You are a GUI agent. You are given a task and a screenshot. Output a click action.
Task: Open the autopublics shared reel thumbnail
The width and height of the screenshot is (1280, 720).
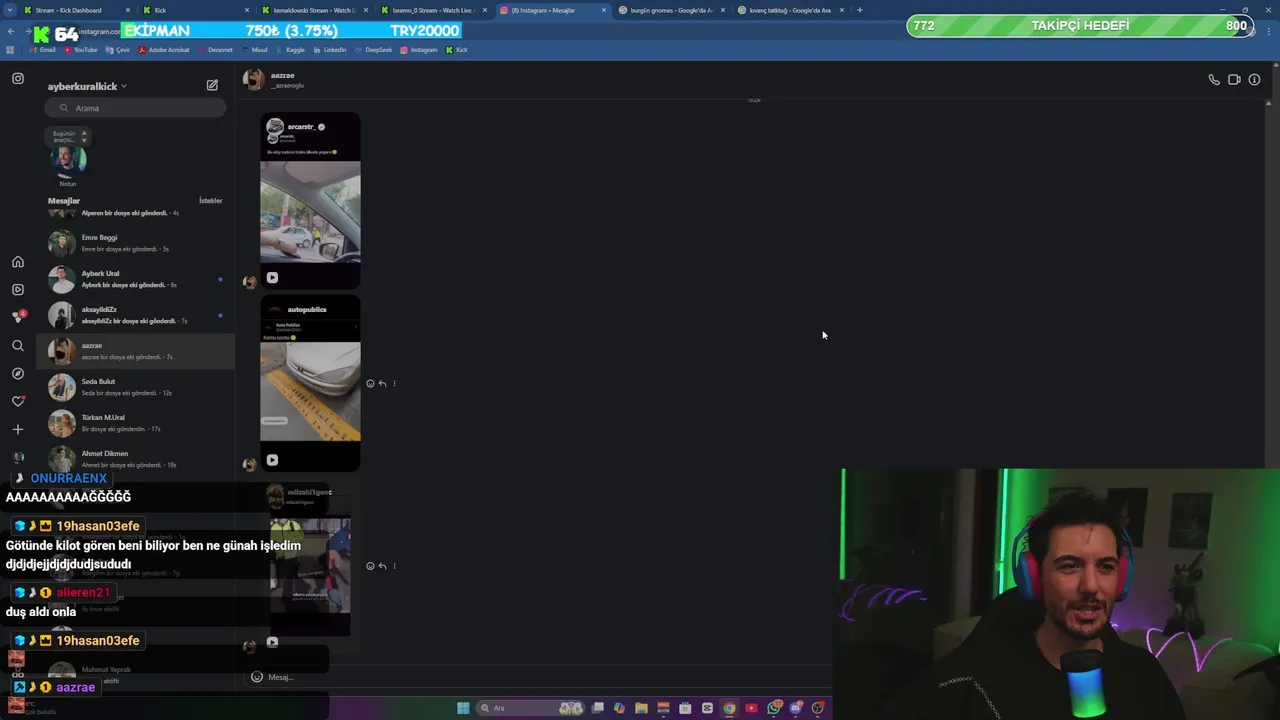(310, 383)
